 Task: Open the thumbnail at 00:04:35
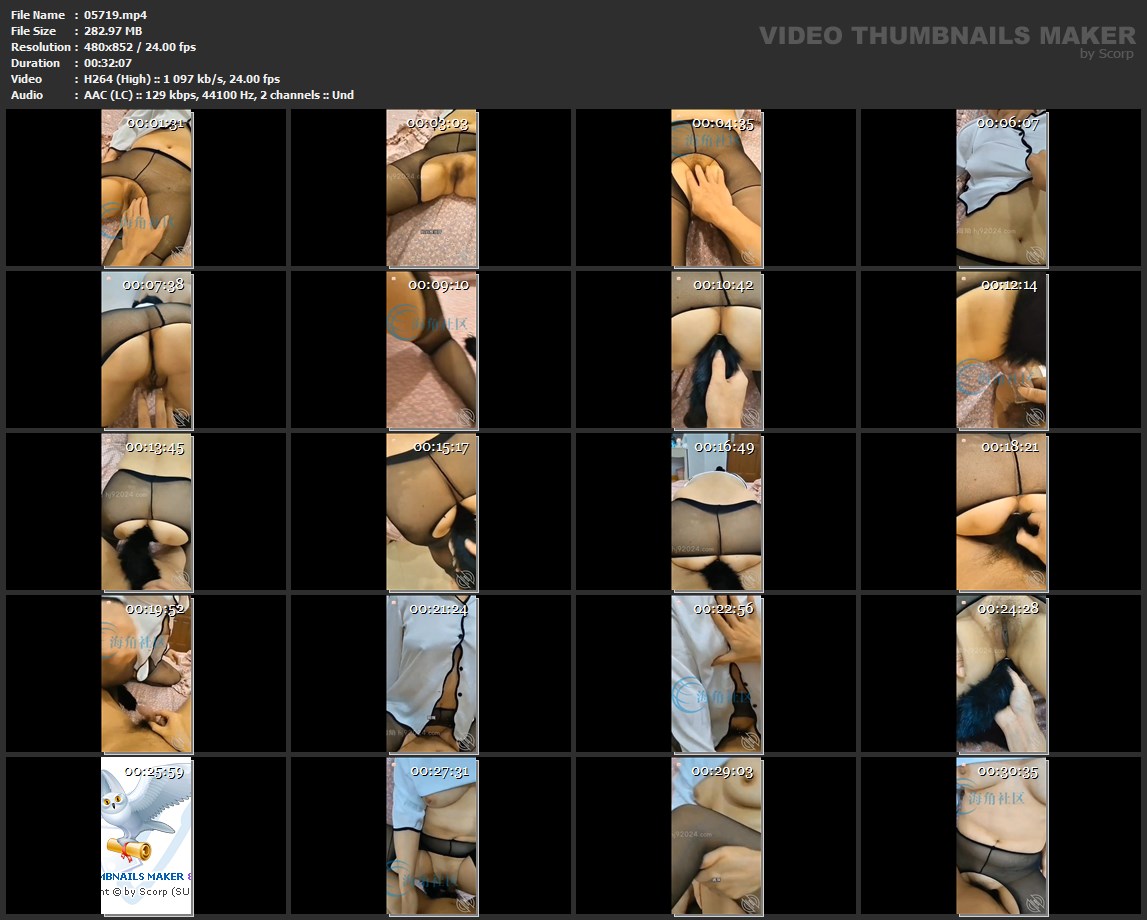click(x=716, y=188)
